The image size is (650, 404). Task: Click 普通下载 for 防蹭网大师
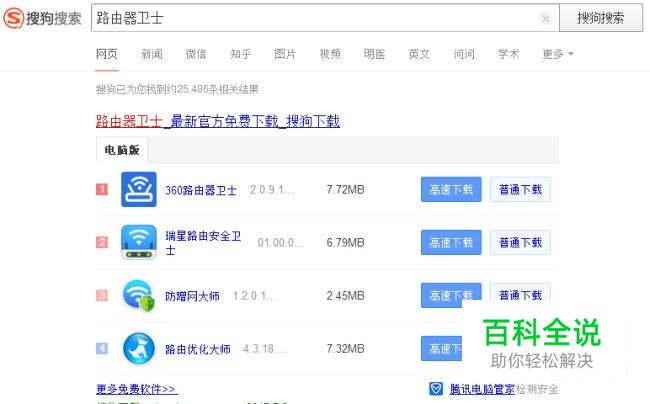click(x=520, y=292)
